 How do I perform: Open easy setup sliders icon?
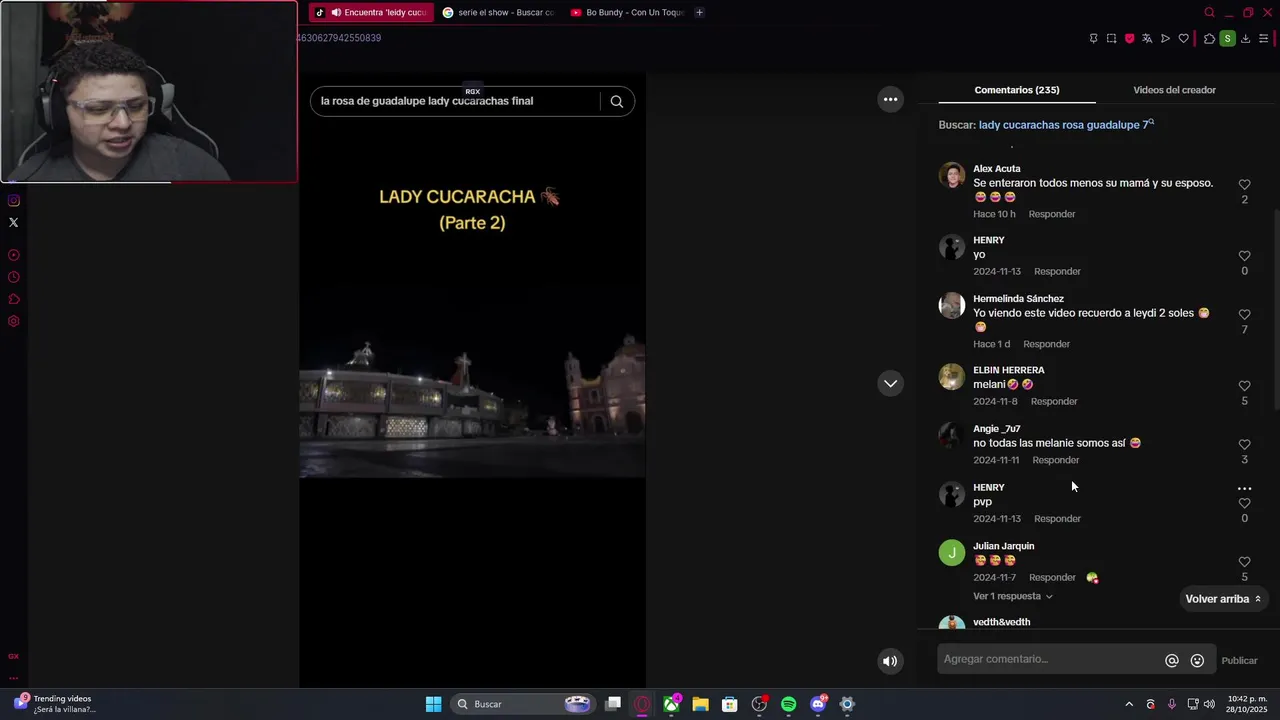(1263, 38)
